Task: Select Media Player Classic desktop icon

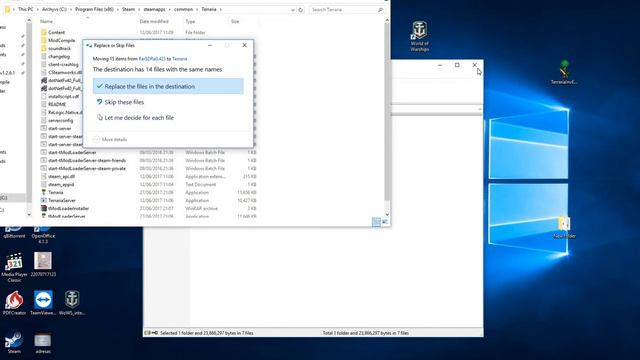Action: (x=14, y=267)
